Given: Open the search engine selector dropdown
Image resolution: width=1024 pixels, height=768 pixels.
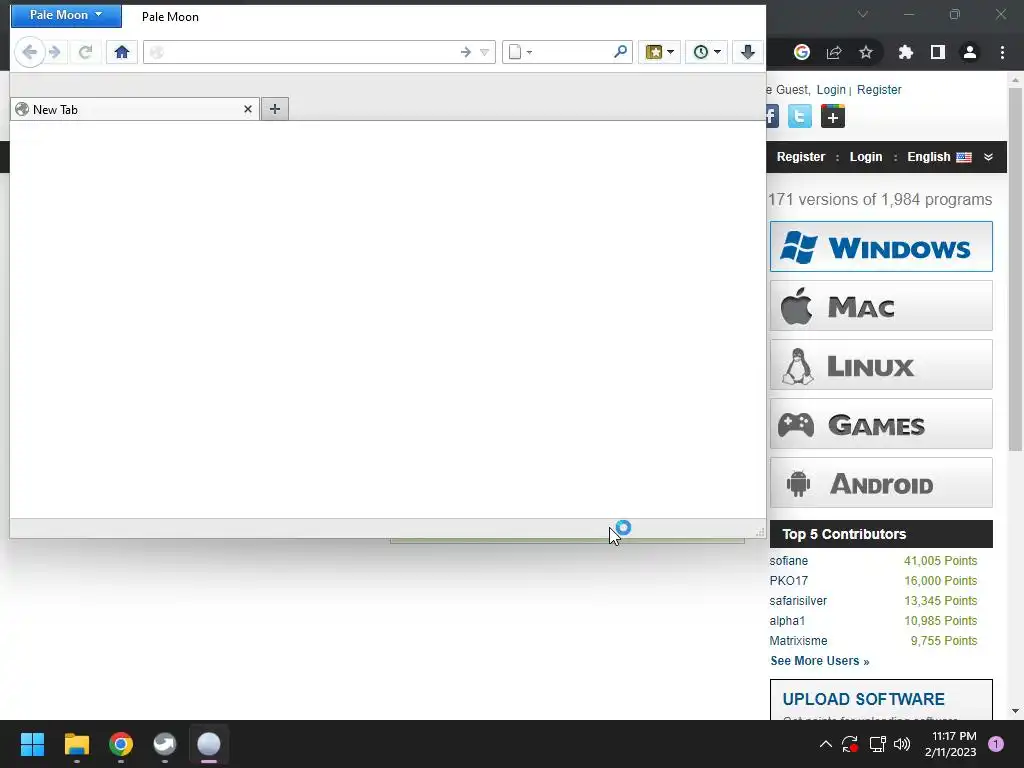Looking at the screenshot, I should click(x=520, y=52).
